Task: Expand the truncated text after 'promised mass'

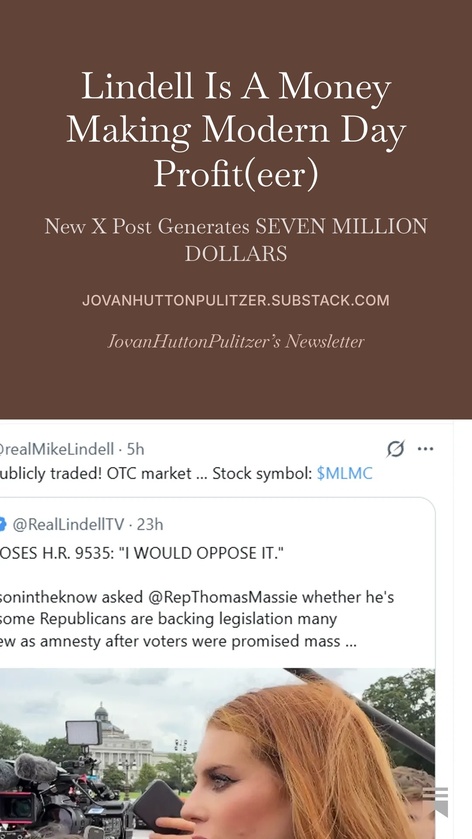Action: [351, 642]
